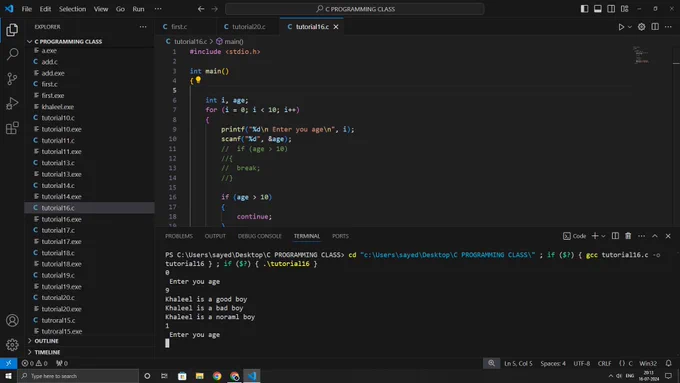Select the Code terminal profile label
680x383 pixels.
tap(575, 236)
